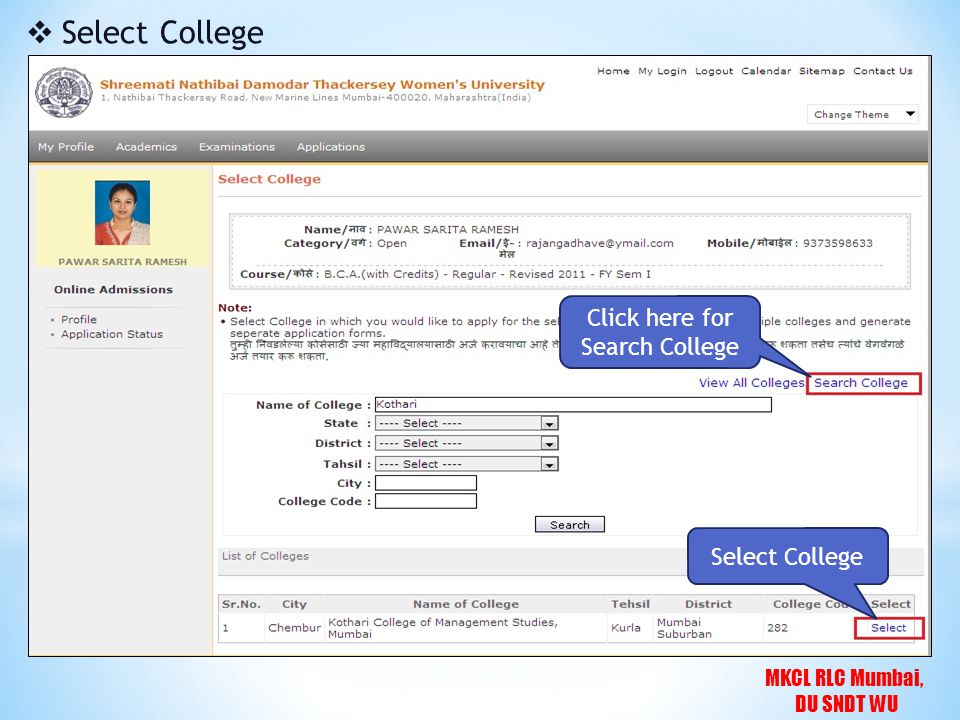Open the District dropdown
The height and width of the screenshot is (720, 960).
tap(467, 443)
